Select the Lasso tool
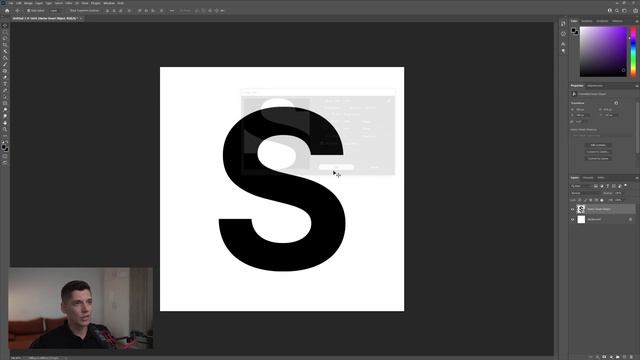 coord(5,38)
